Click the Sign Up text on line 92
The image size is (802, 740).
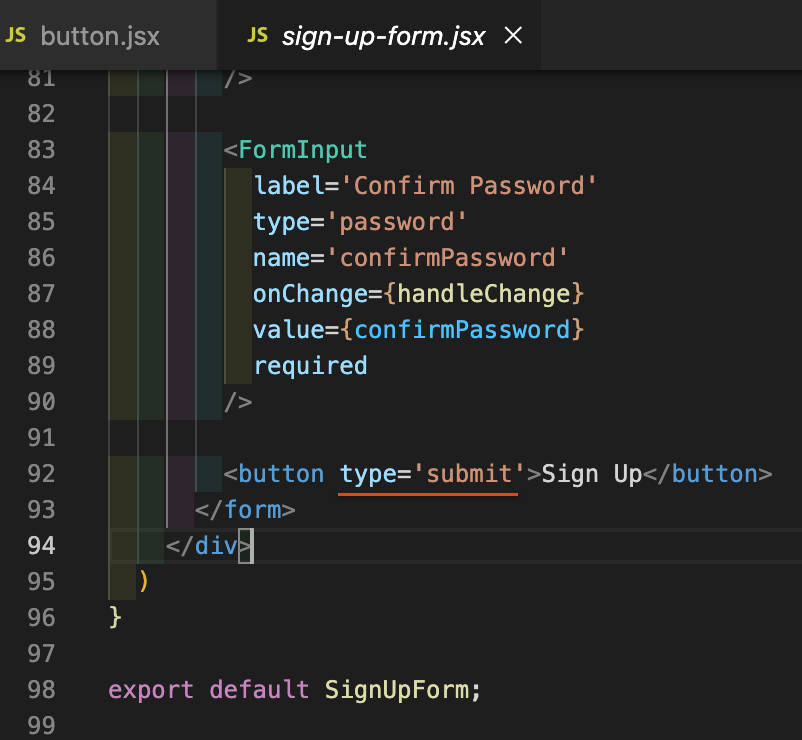click(x=592, y=474)
